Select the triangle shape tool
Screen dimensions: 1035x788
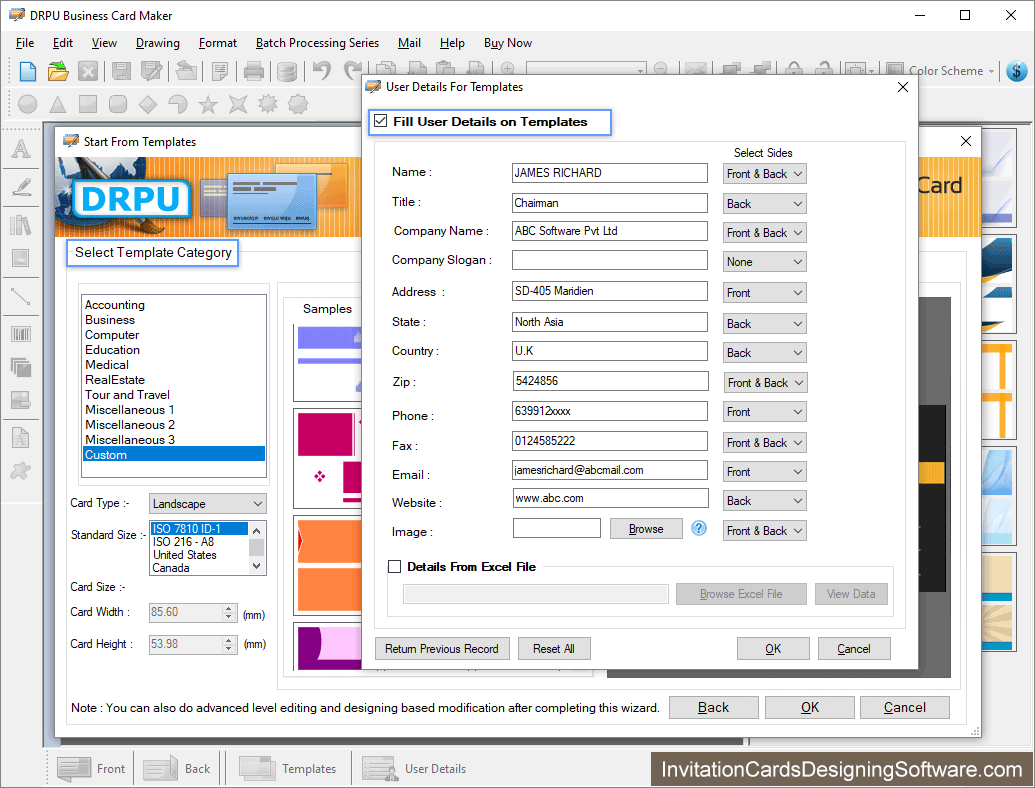click(58, 104)
